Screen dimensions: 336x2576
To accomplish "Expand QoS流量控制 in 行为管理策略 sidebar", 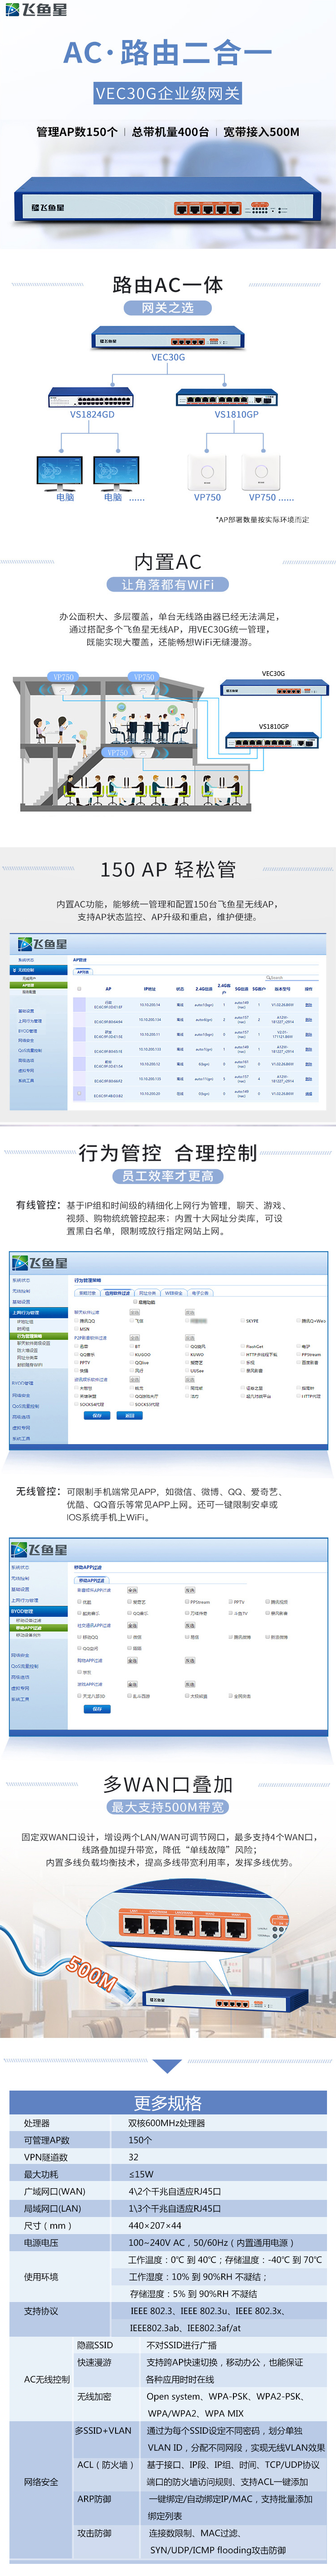I will point(26,1406).
